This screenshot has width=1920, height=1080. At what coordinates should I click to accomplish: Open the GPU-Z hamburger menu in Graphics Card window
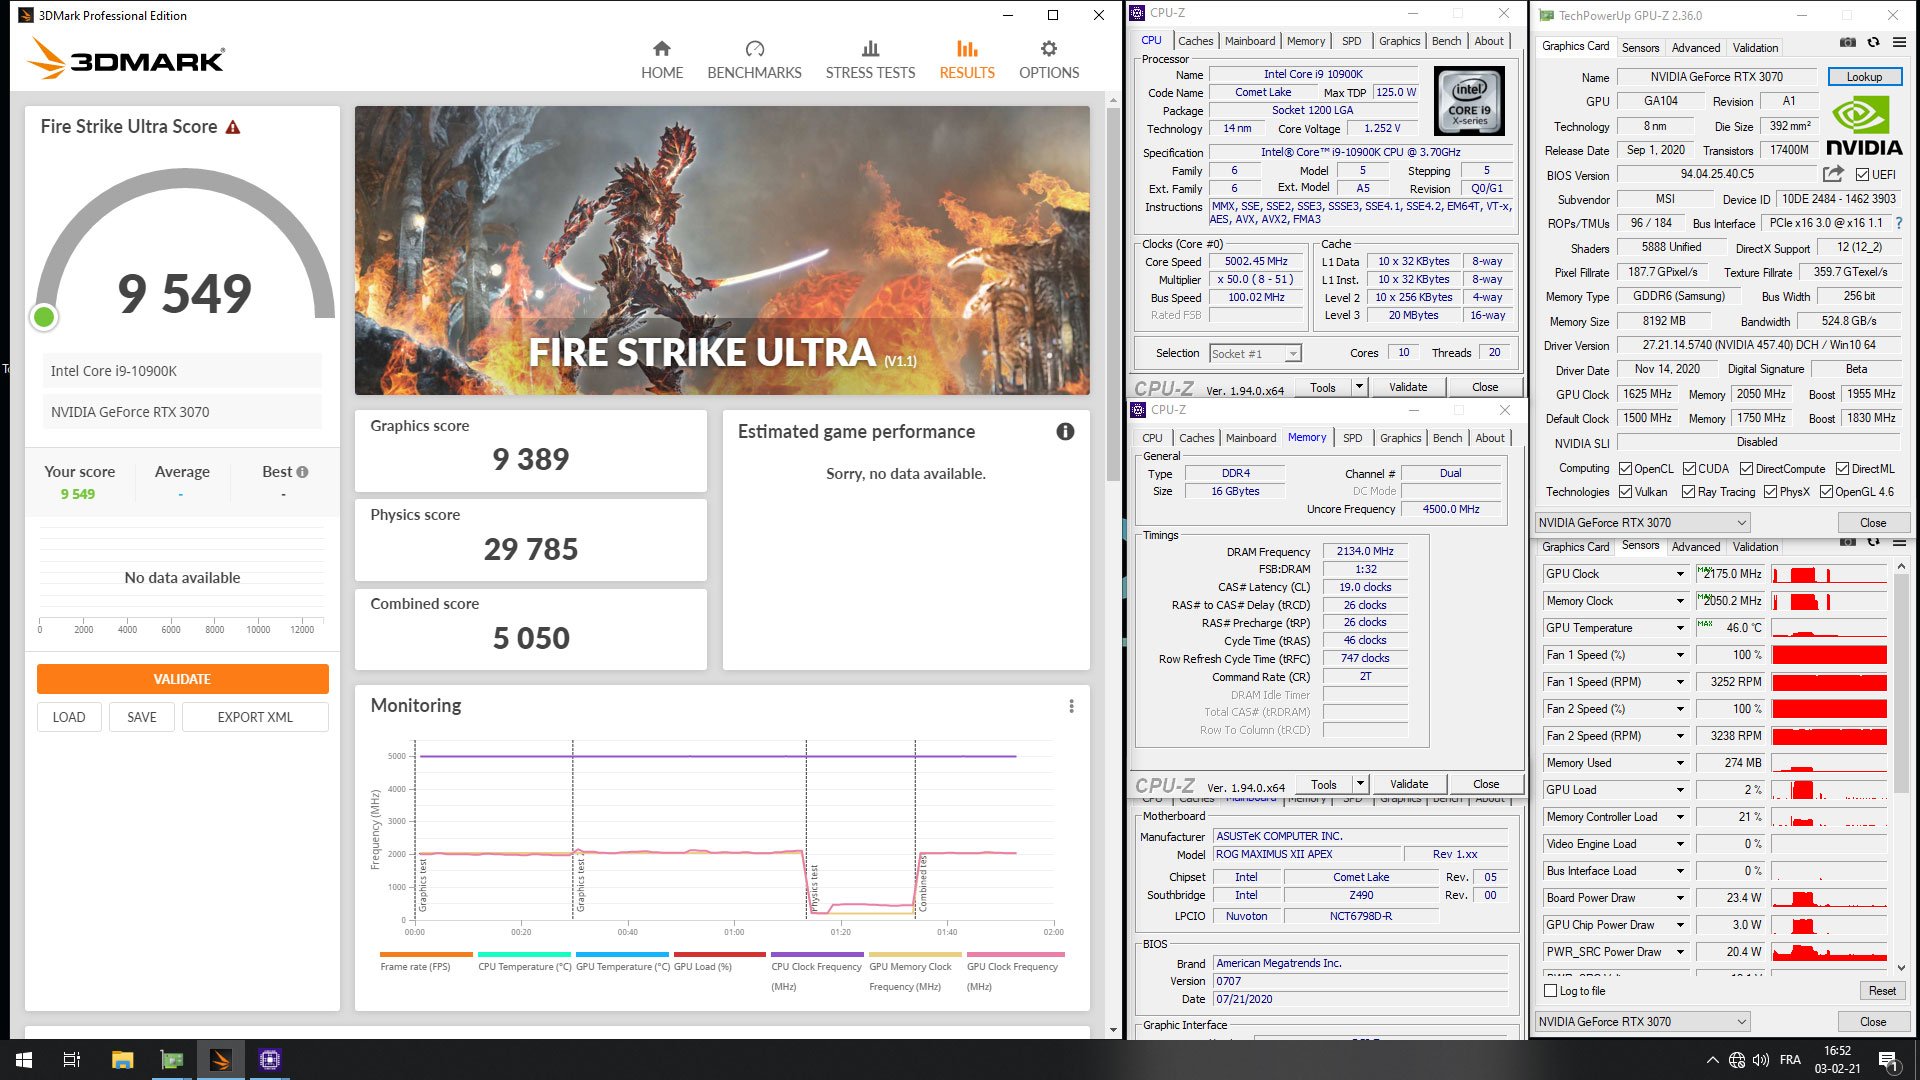[1899, 43]
